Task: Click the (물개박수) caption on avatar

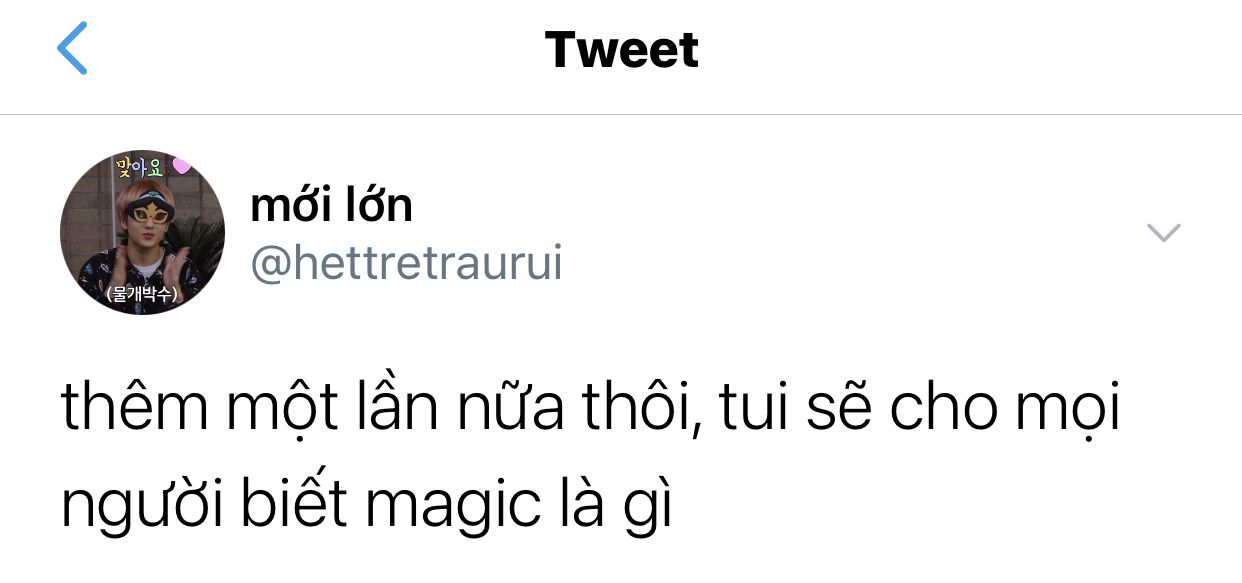Action: tap(141, 296)
